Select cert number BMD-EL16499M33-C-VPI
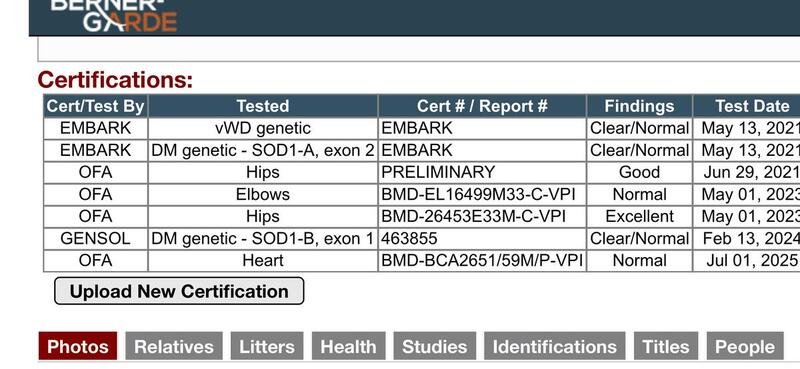This screenshot has height=369, width=800. point(478,194)
